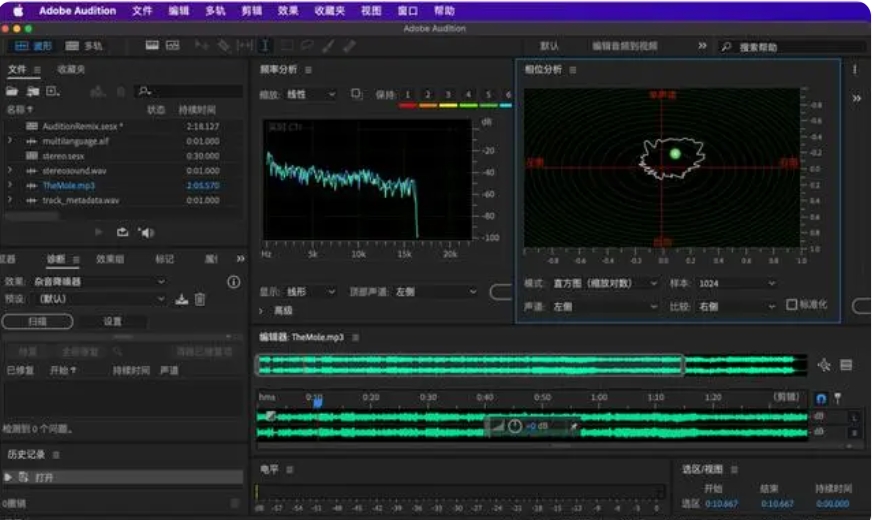Click the delete preset trash icon

tap(200, 300)
